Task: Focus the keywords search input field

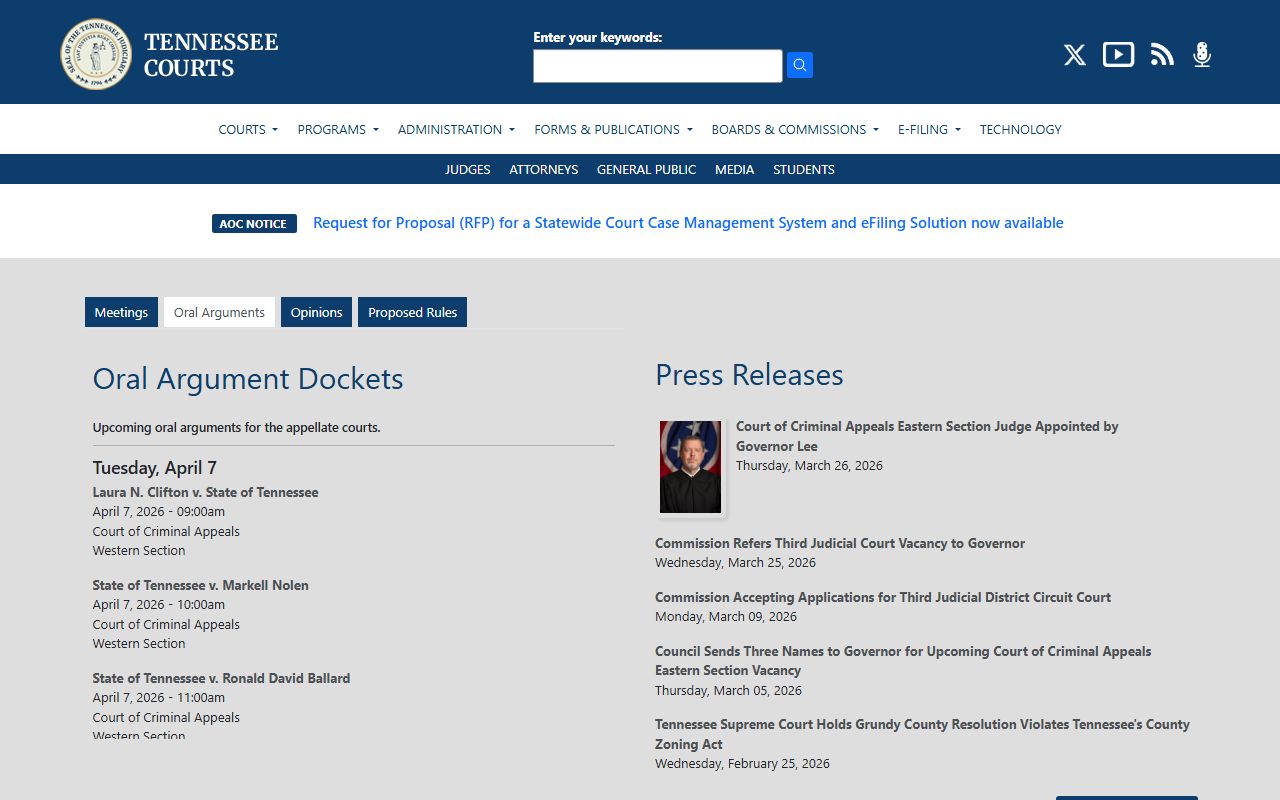Action: click(657, 66)
